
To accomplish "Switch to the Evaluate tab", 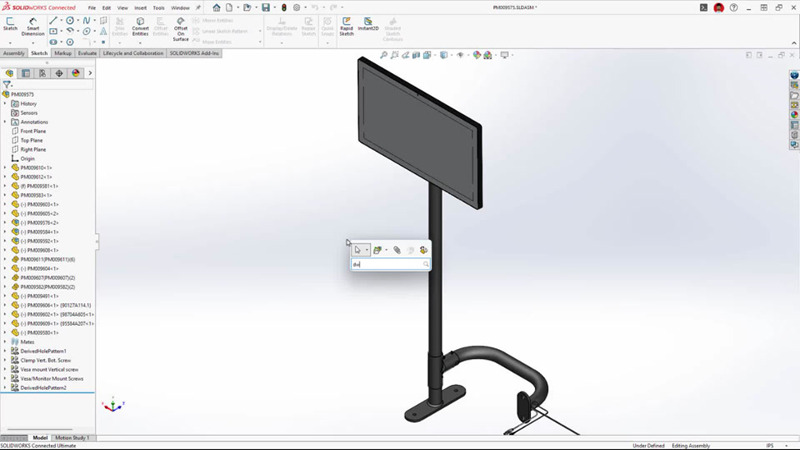I will tap(88, 53).
